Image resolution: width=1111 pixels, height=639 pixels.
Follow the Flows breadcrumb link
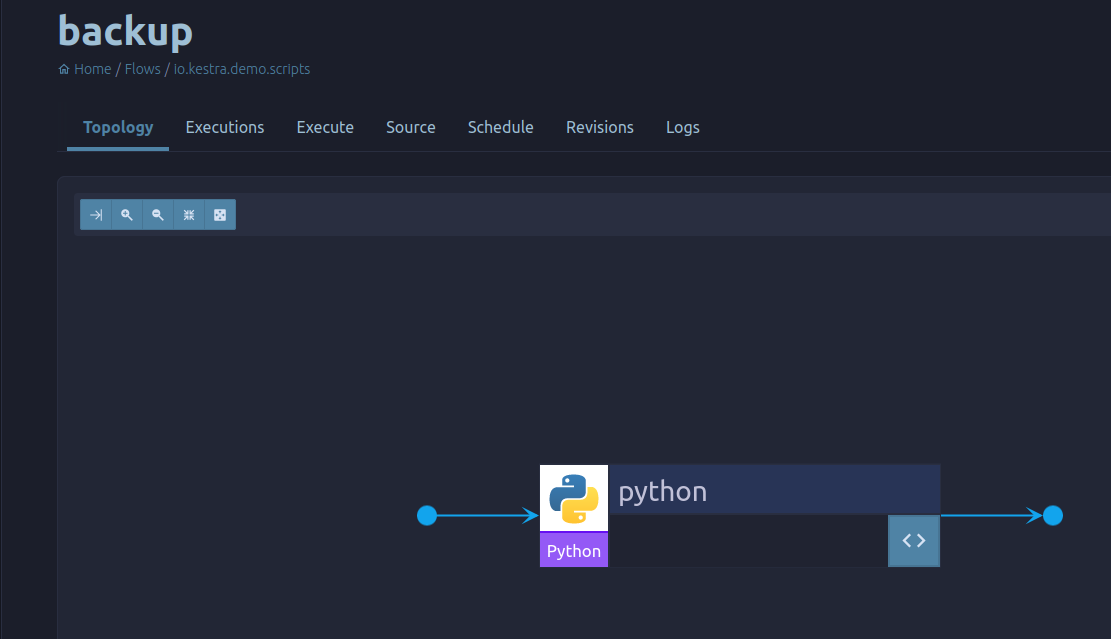click(142, 69)
